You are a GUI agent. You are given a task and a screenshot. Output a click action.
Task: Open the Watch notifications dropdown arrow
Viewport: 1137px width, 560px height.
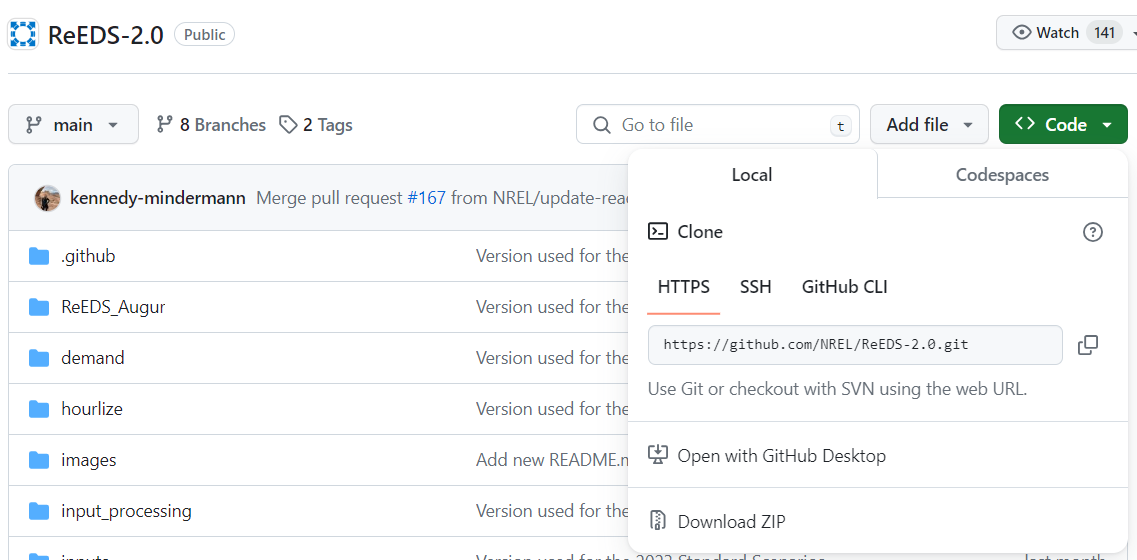(1133, 33)
